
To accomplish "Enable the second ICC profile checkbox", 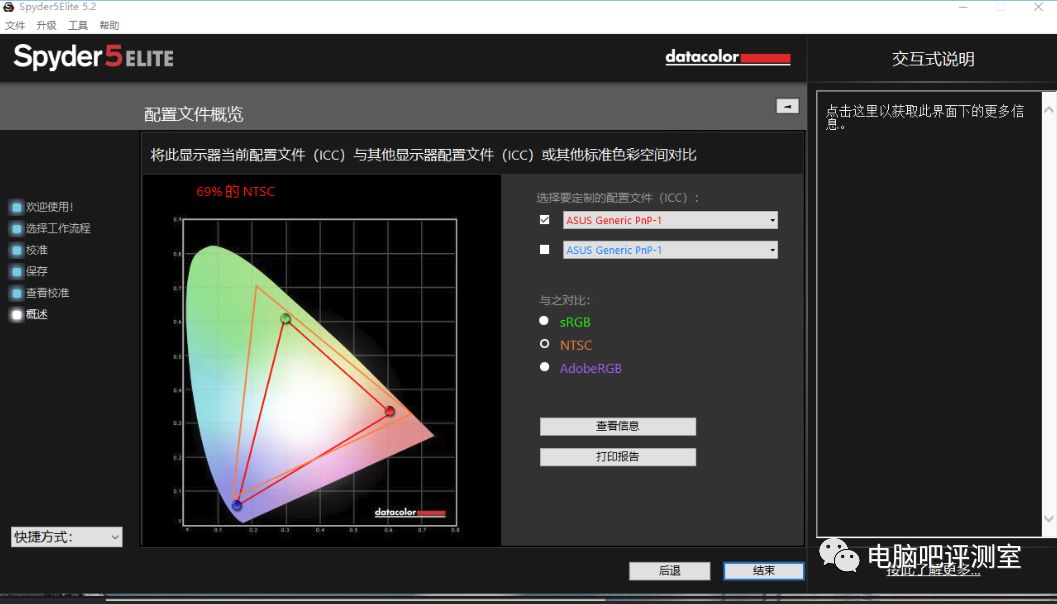I will pyautogui.click(x=544, y=249).
